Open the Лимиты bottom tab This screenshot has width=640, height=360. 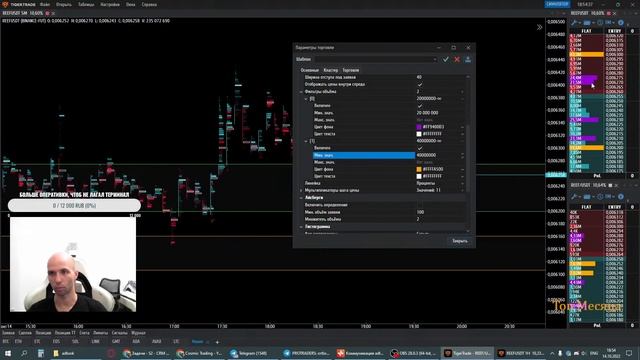(100, 333)
